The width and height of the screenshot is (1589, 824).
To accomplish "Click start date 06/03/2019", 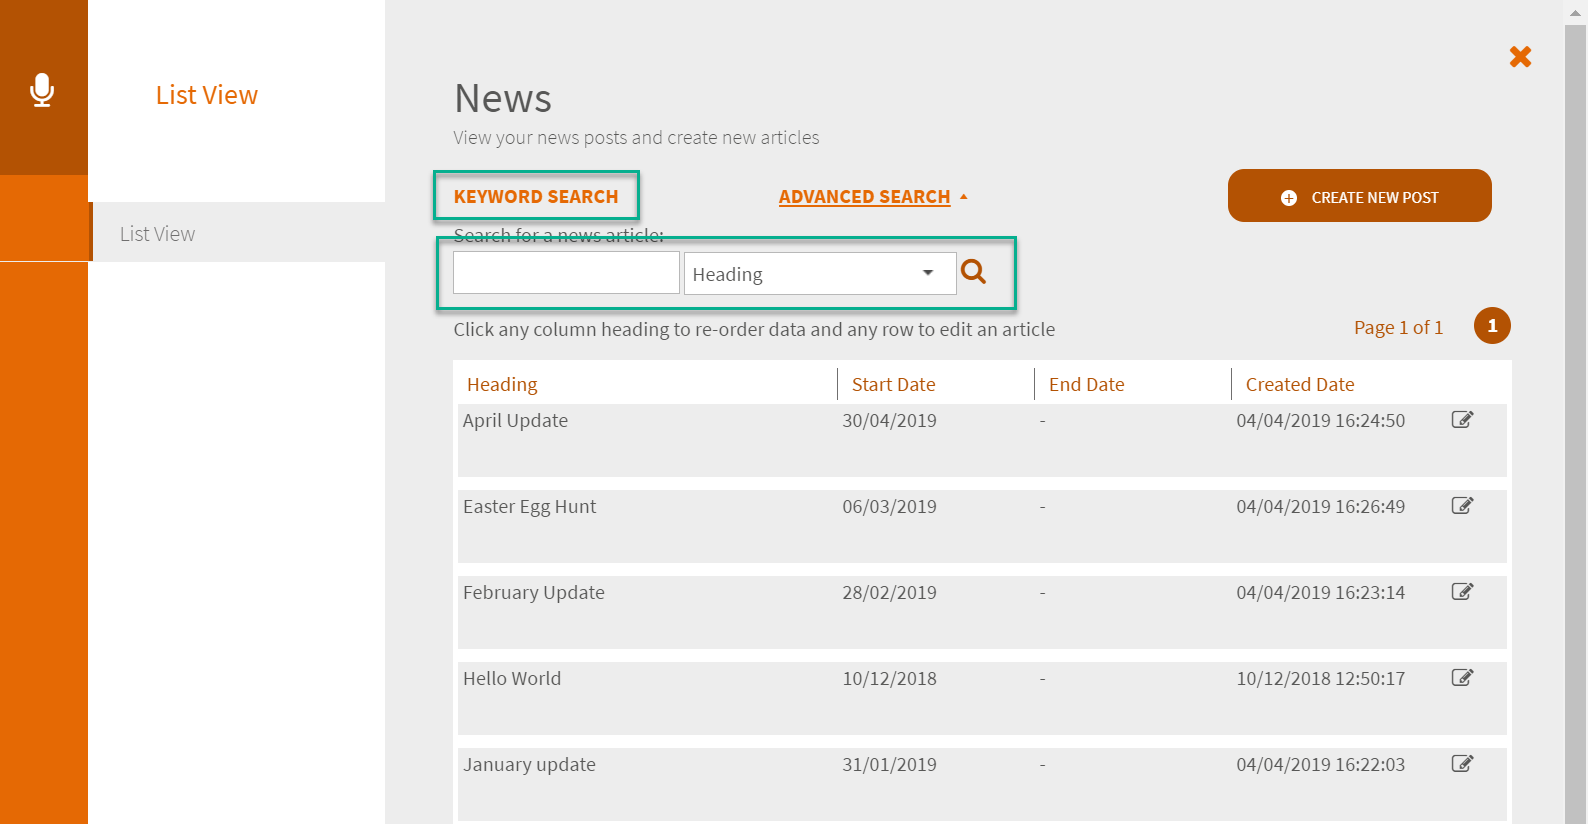I will pos(889,506).
